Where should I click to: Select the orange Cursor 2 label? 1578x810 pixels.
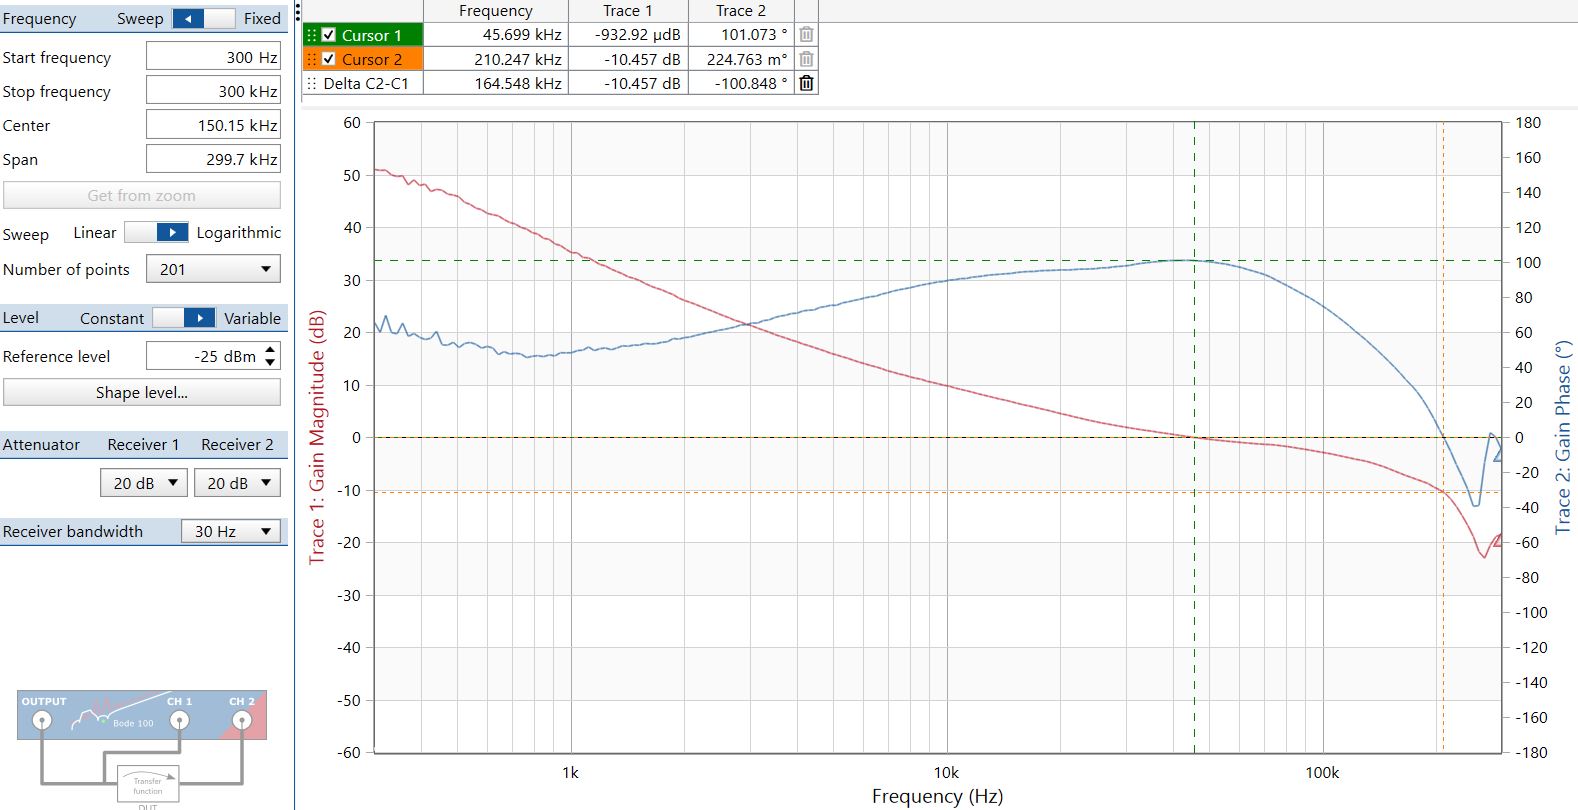[x=372, y=59]
